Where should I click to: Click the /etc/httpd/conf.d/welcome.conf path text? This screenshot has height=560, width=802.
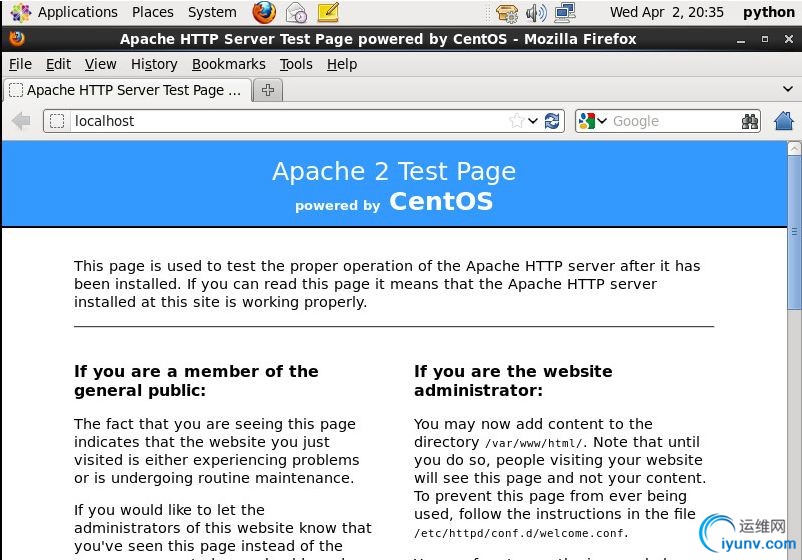[x=521, y=533]
